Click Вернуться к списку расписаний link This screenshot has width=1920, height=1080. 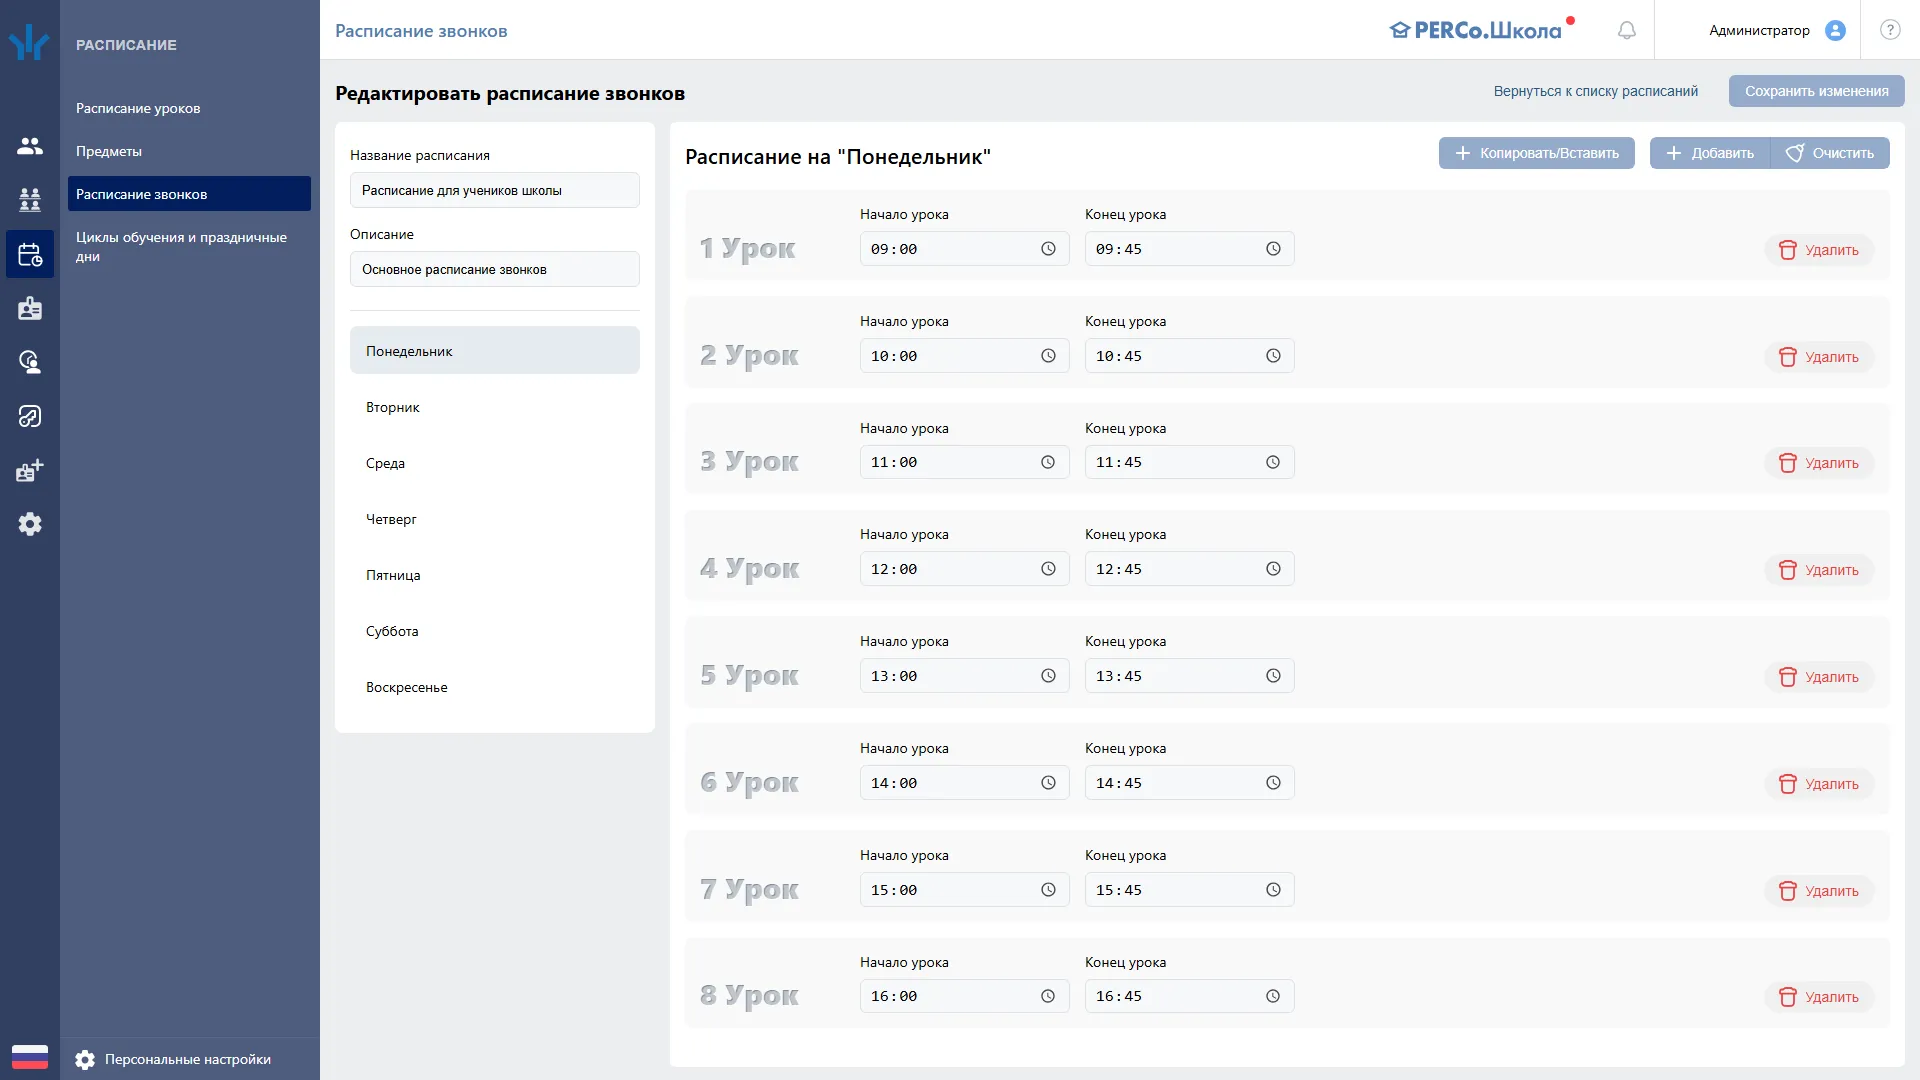coord(1596,91)
